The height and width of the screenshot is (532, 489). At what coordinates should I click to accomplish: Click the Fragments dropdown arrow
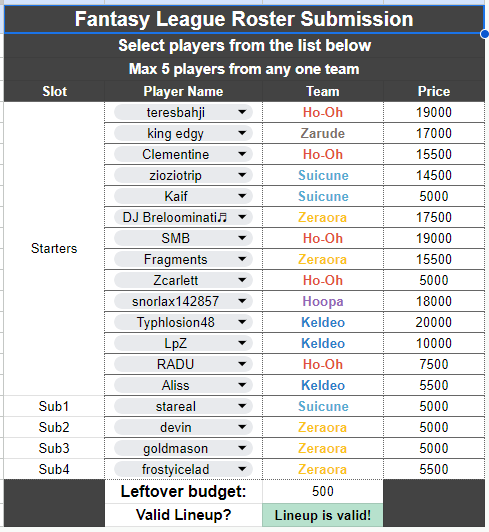click(x=242, y=259)
